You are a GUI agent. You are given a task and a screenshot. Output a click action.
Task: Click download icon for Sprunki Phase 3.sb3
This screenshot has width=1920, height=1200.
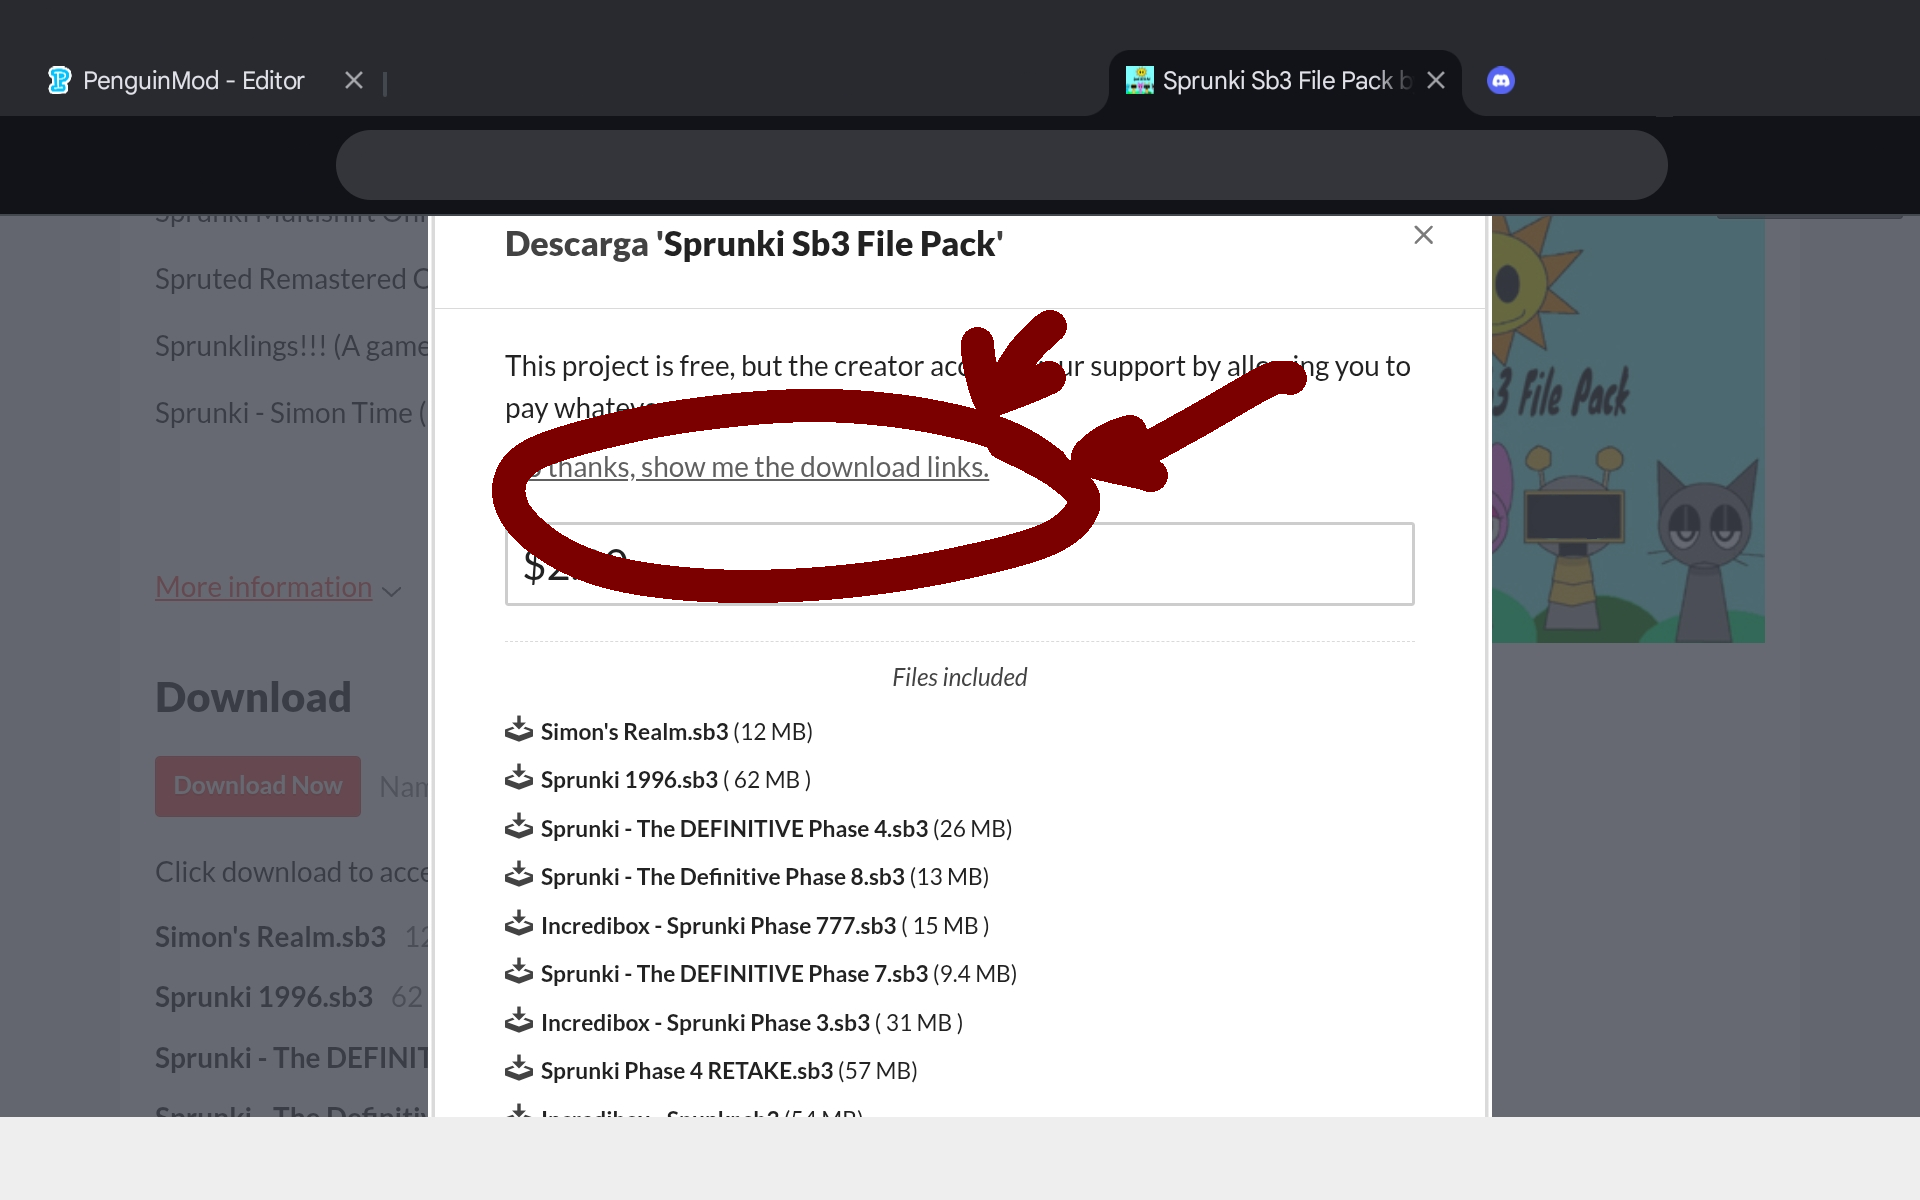coord(518,1021)
